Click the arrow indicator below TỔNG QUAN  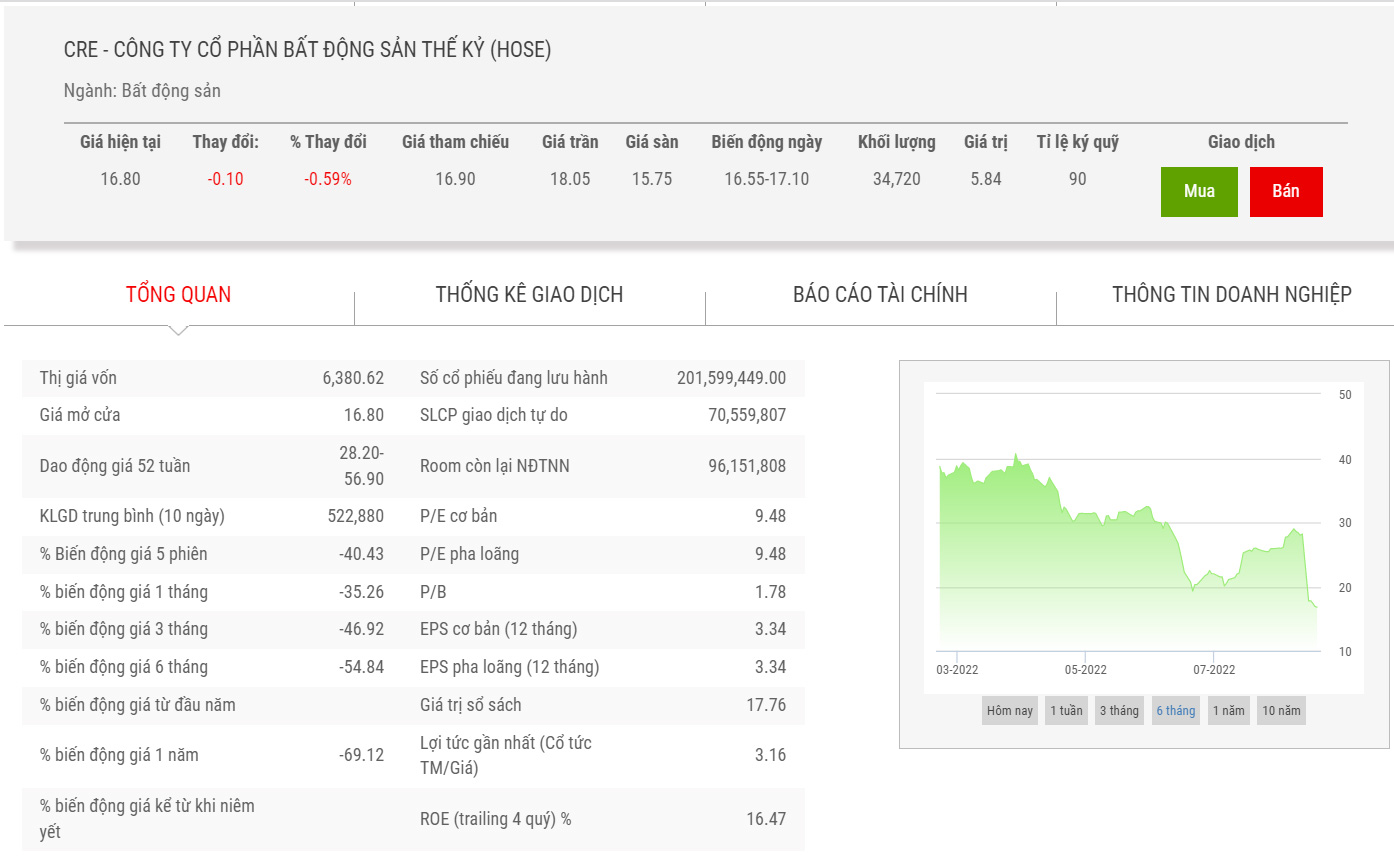(178, 330)
